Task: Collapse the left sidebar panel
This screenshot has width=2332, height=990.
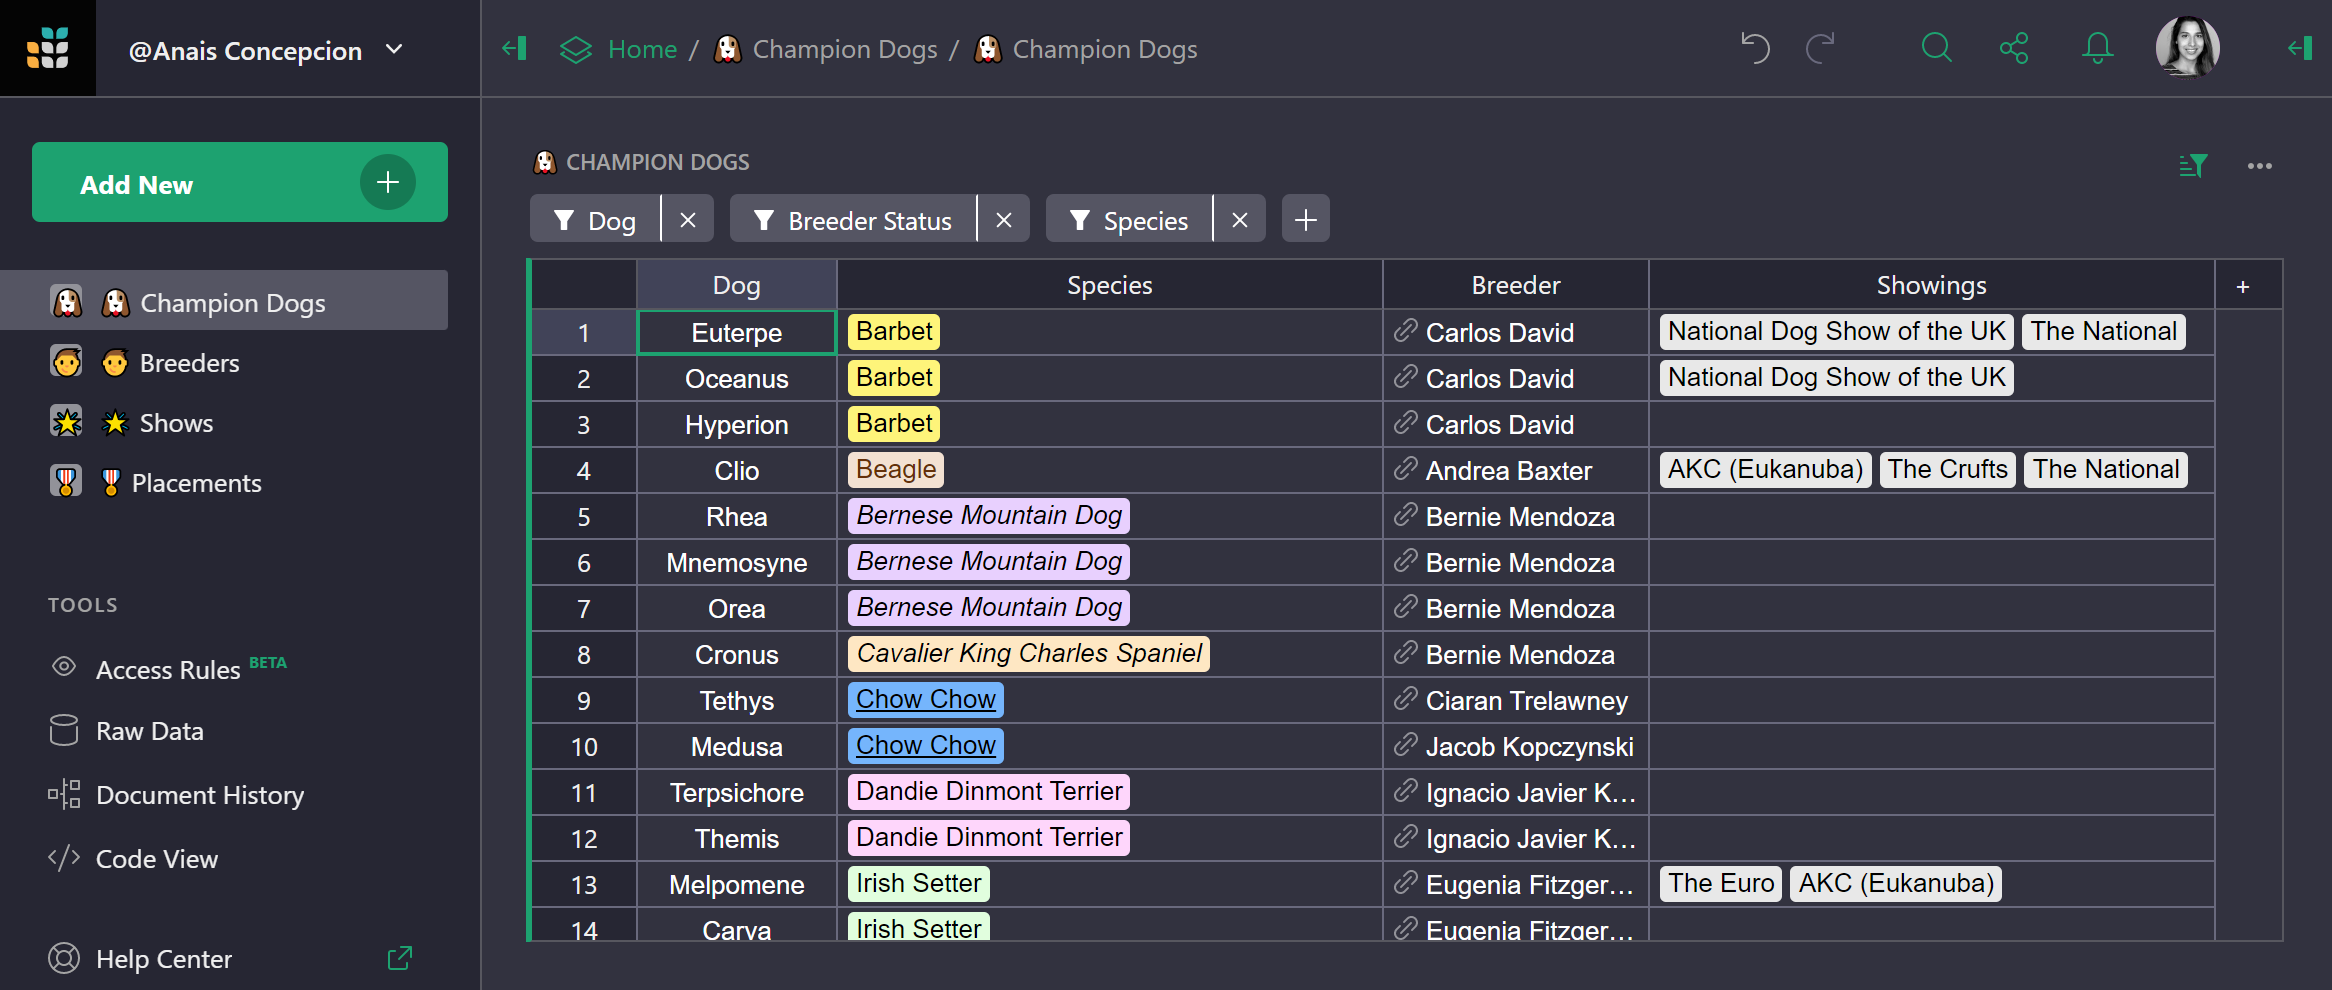Action: tap(515, 48)
